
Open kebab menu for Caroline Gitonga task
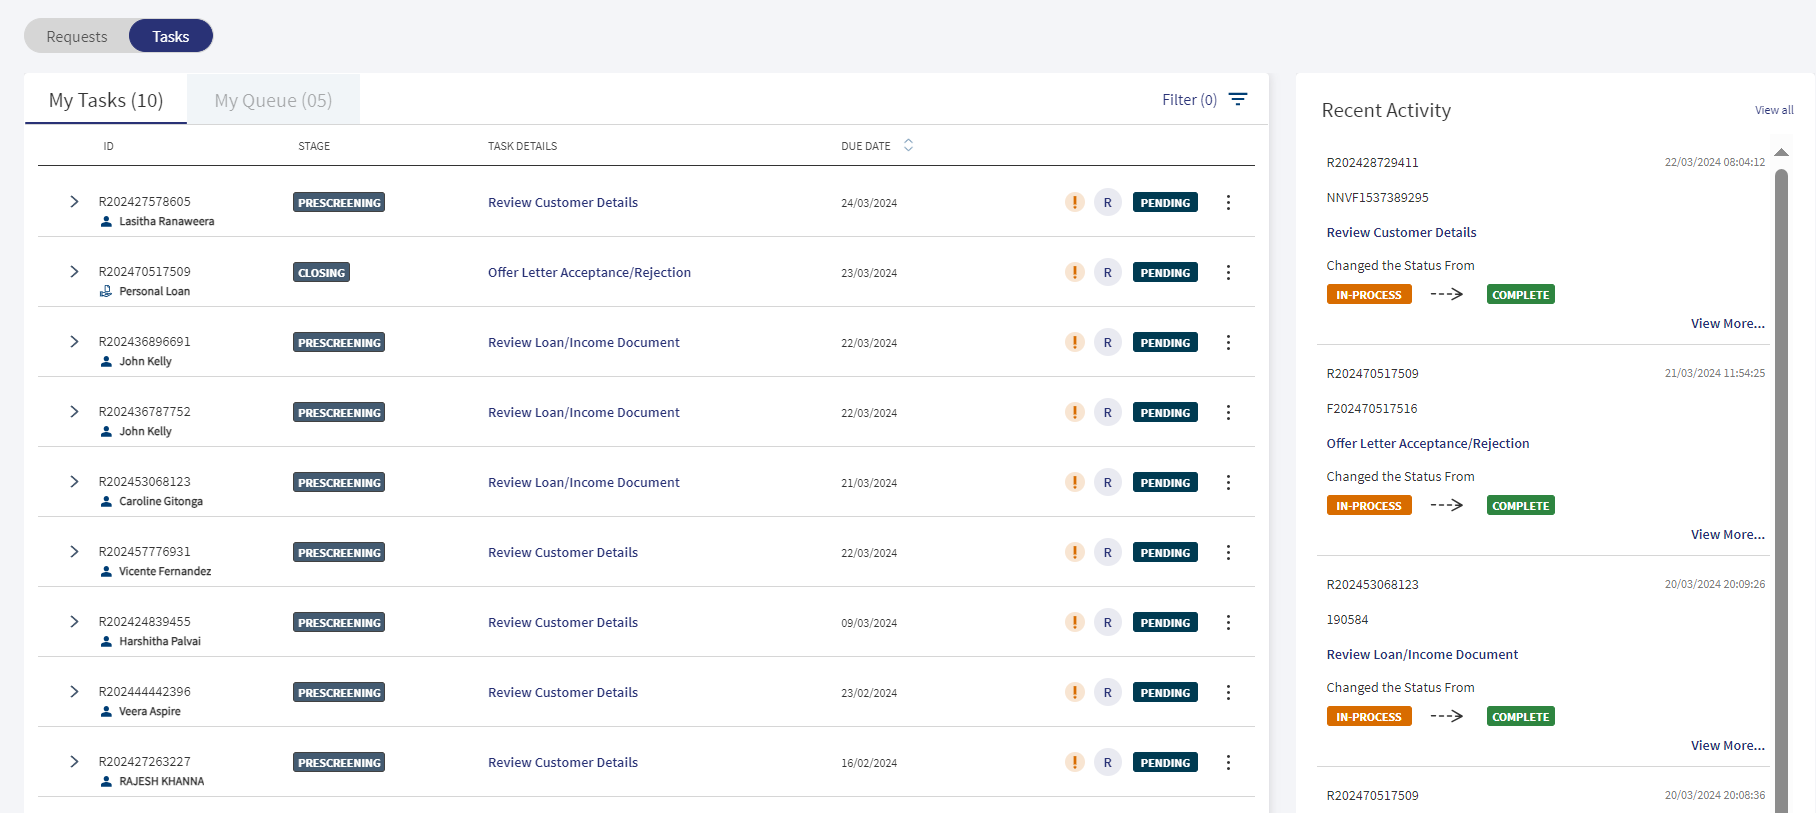point(1228,482)
